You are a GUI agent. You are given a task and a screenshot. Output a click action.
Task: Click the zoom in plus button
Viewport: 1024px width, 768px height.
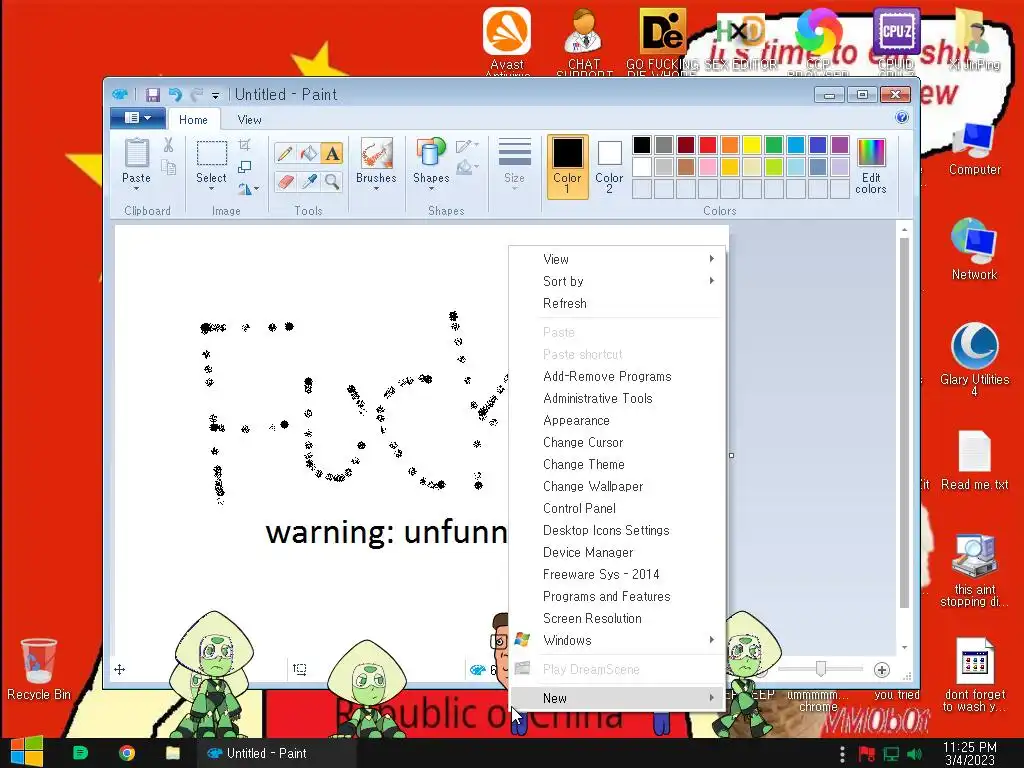click(x=882, y=669)
